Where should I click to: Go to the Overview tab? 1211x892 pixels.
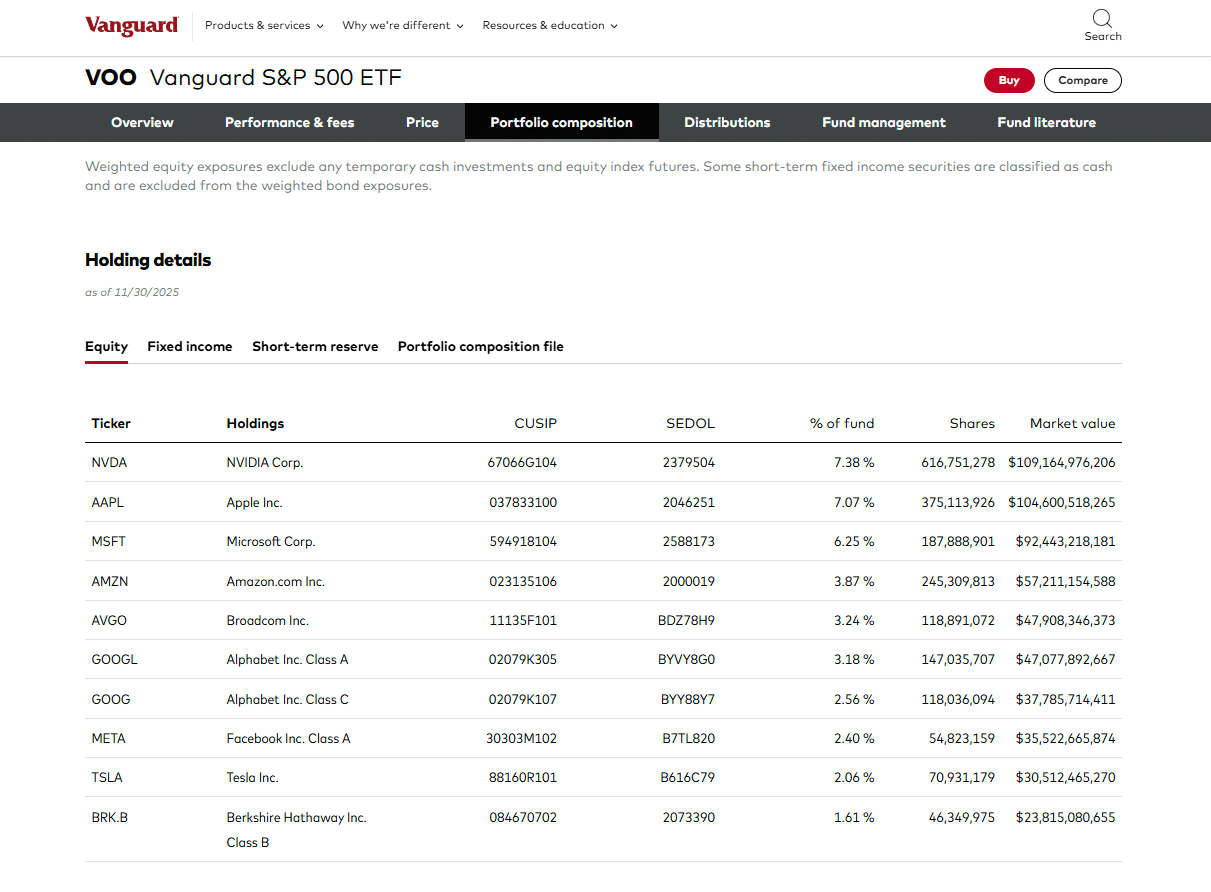coord(142,123)
